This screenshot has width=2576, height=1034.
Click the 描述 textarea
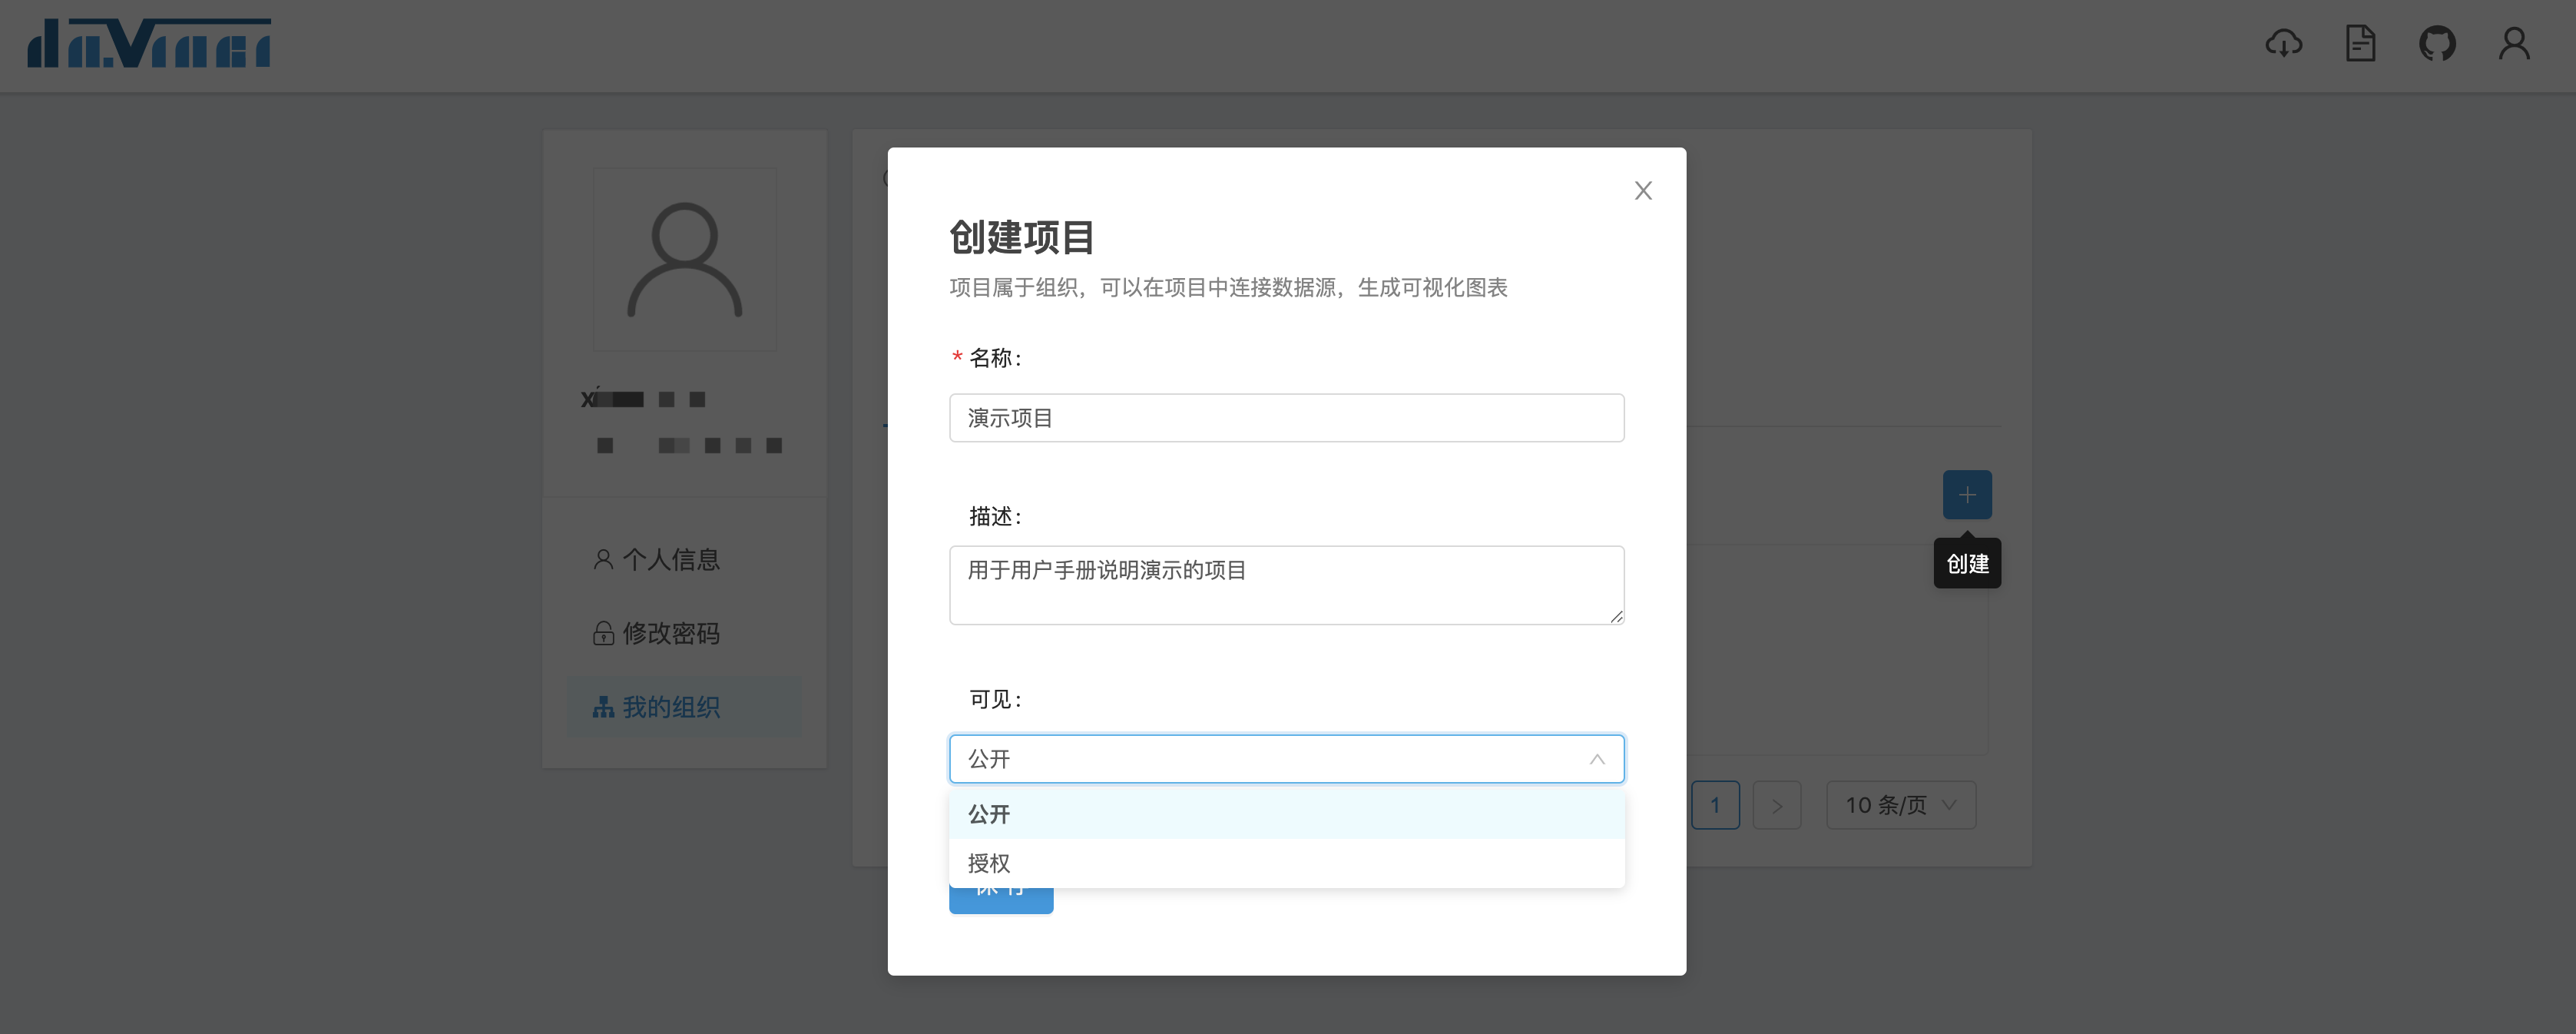[x=1286, y=585]
